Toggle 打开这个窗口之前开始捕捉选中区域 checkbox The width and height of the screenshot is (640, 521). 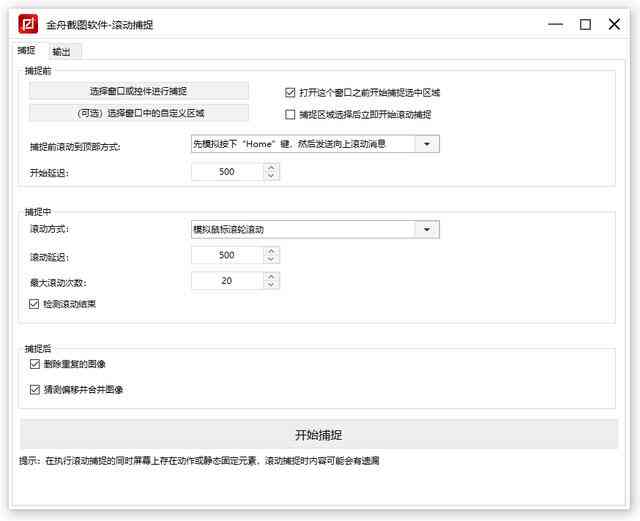point(290,93)
